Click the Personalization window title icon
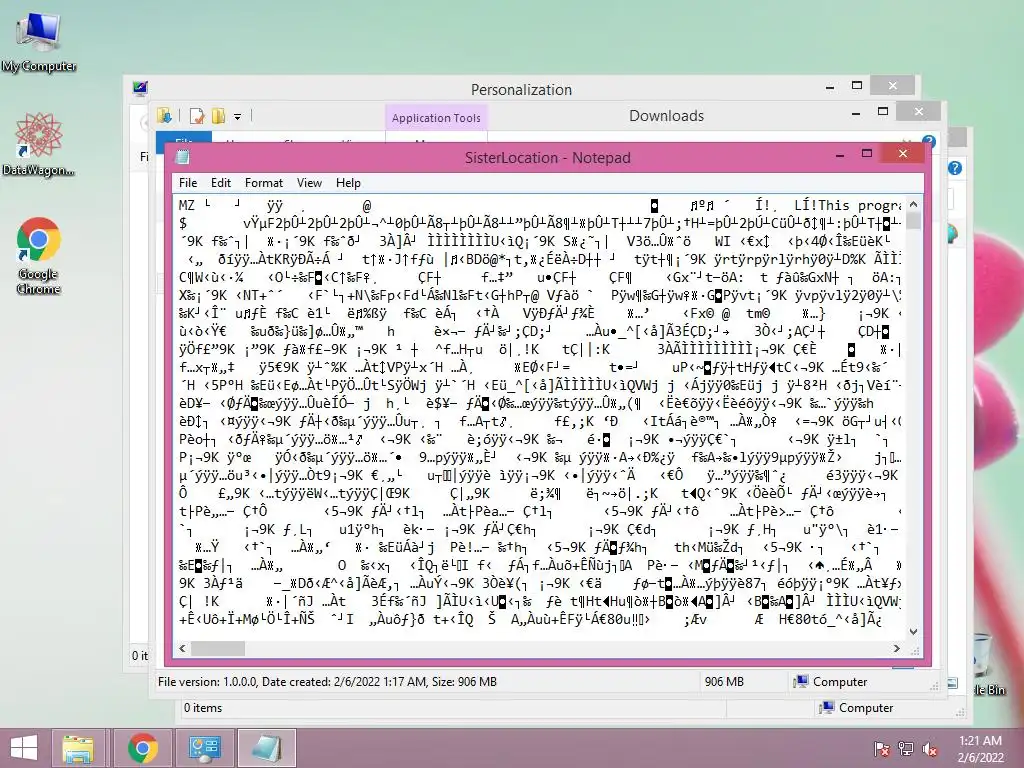The image size is (1024, 768). click(140, 88)
